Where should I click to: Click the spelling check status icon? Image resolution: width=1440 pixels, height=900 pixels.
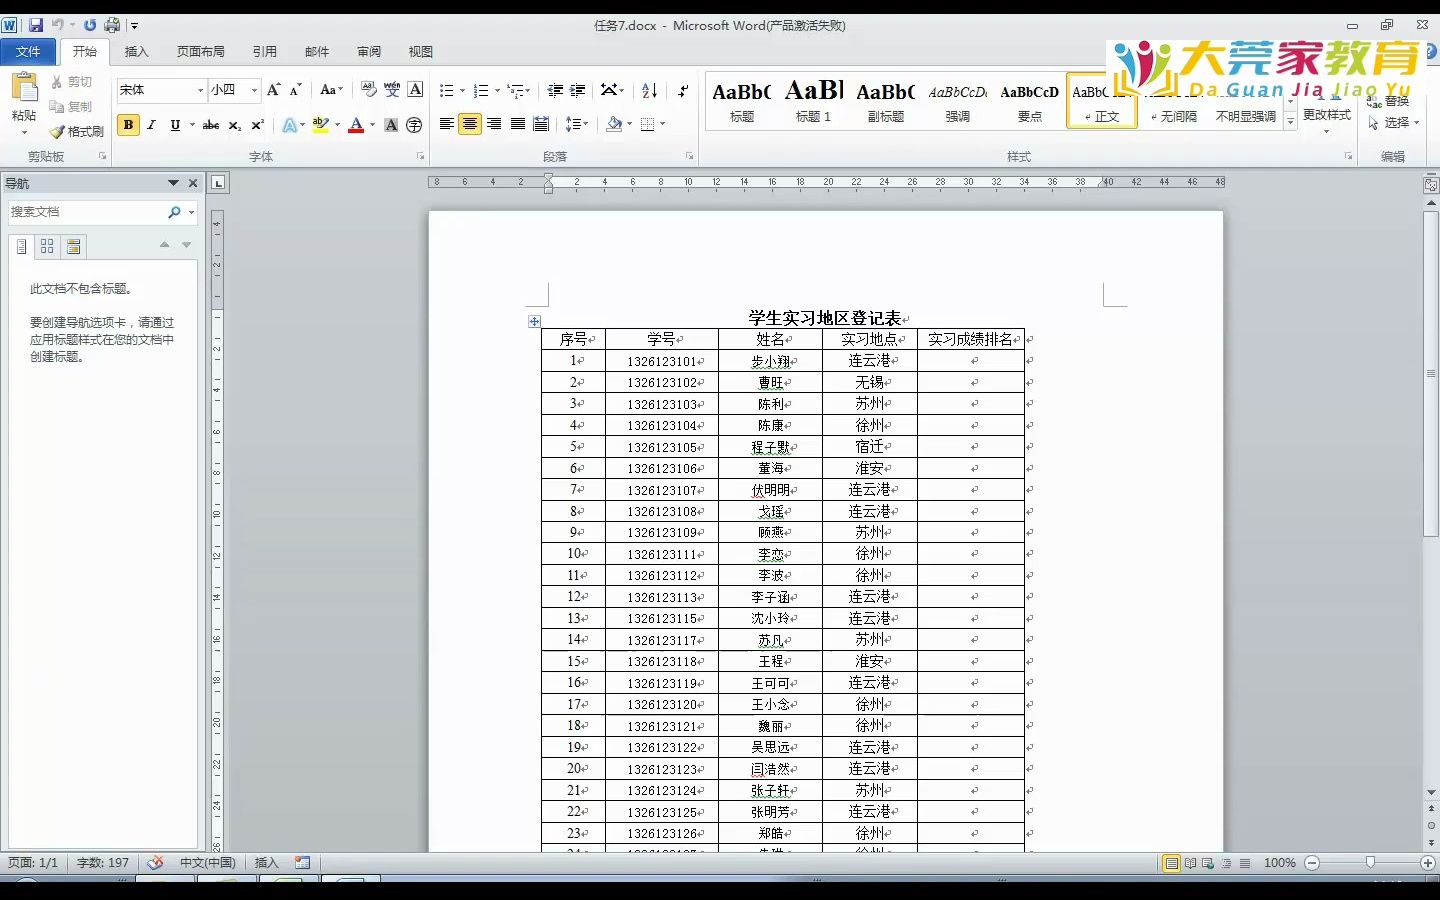pos(155,862)
